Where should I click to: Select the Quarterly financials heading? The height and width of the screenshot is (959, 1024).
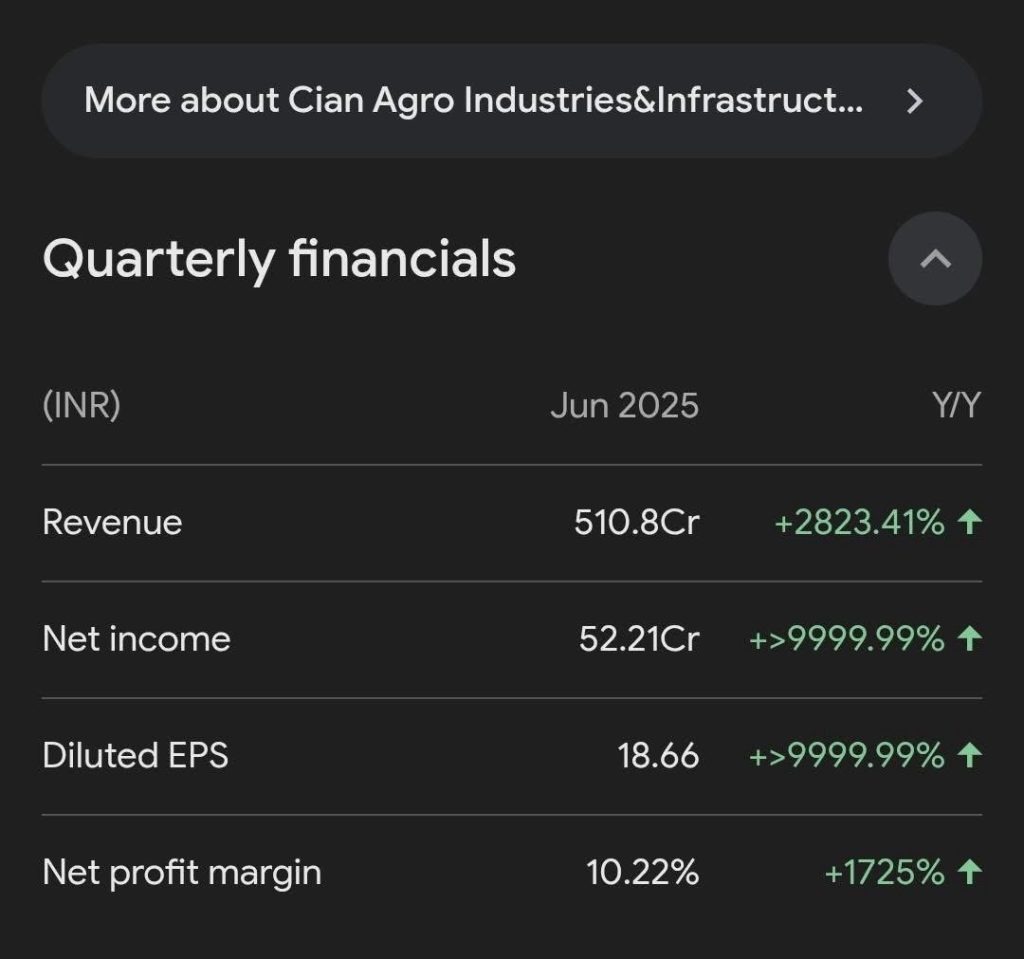279,259
